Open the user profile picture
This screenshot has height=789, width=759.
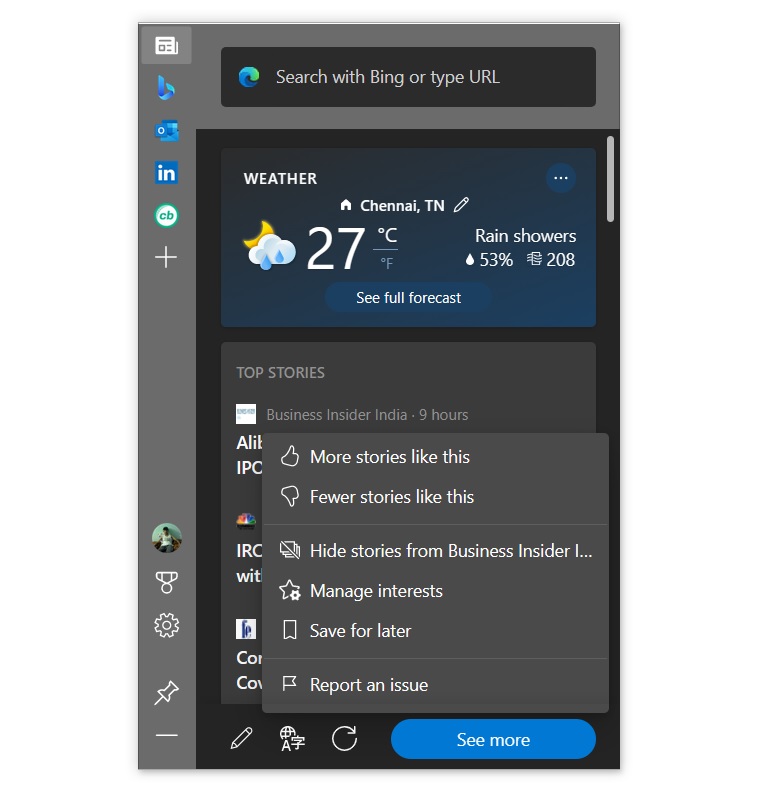[167, 538]
